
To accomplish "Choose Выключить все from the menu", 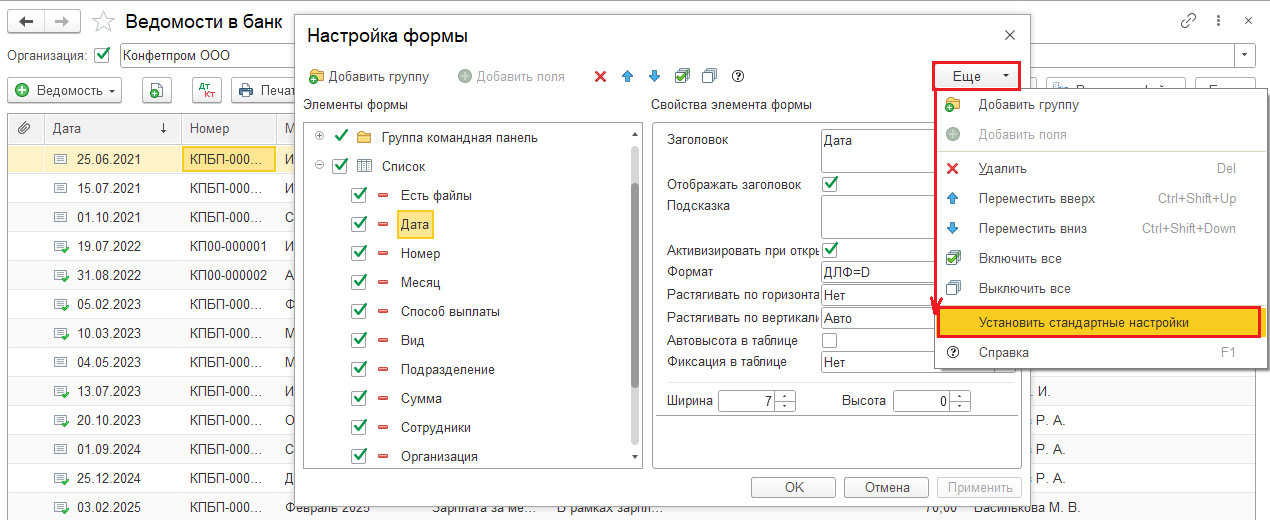I will click(1024, 288).
